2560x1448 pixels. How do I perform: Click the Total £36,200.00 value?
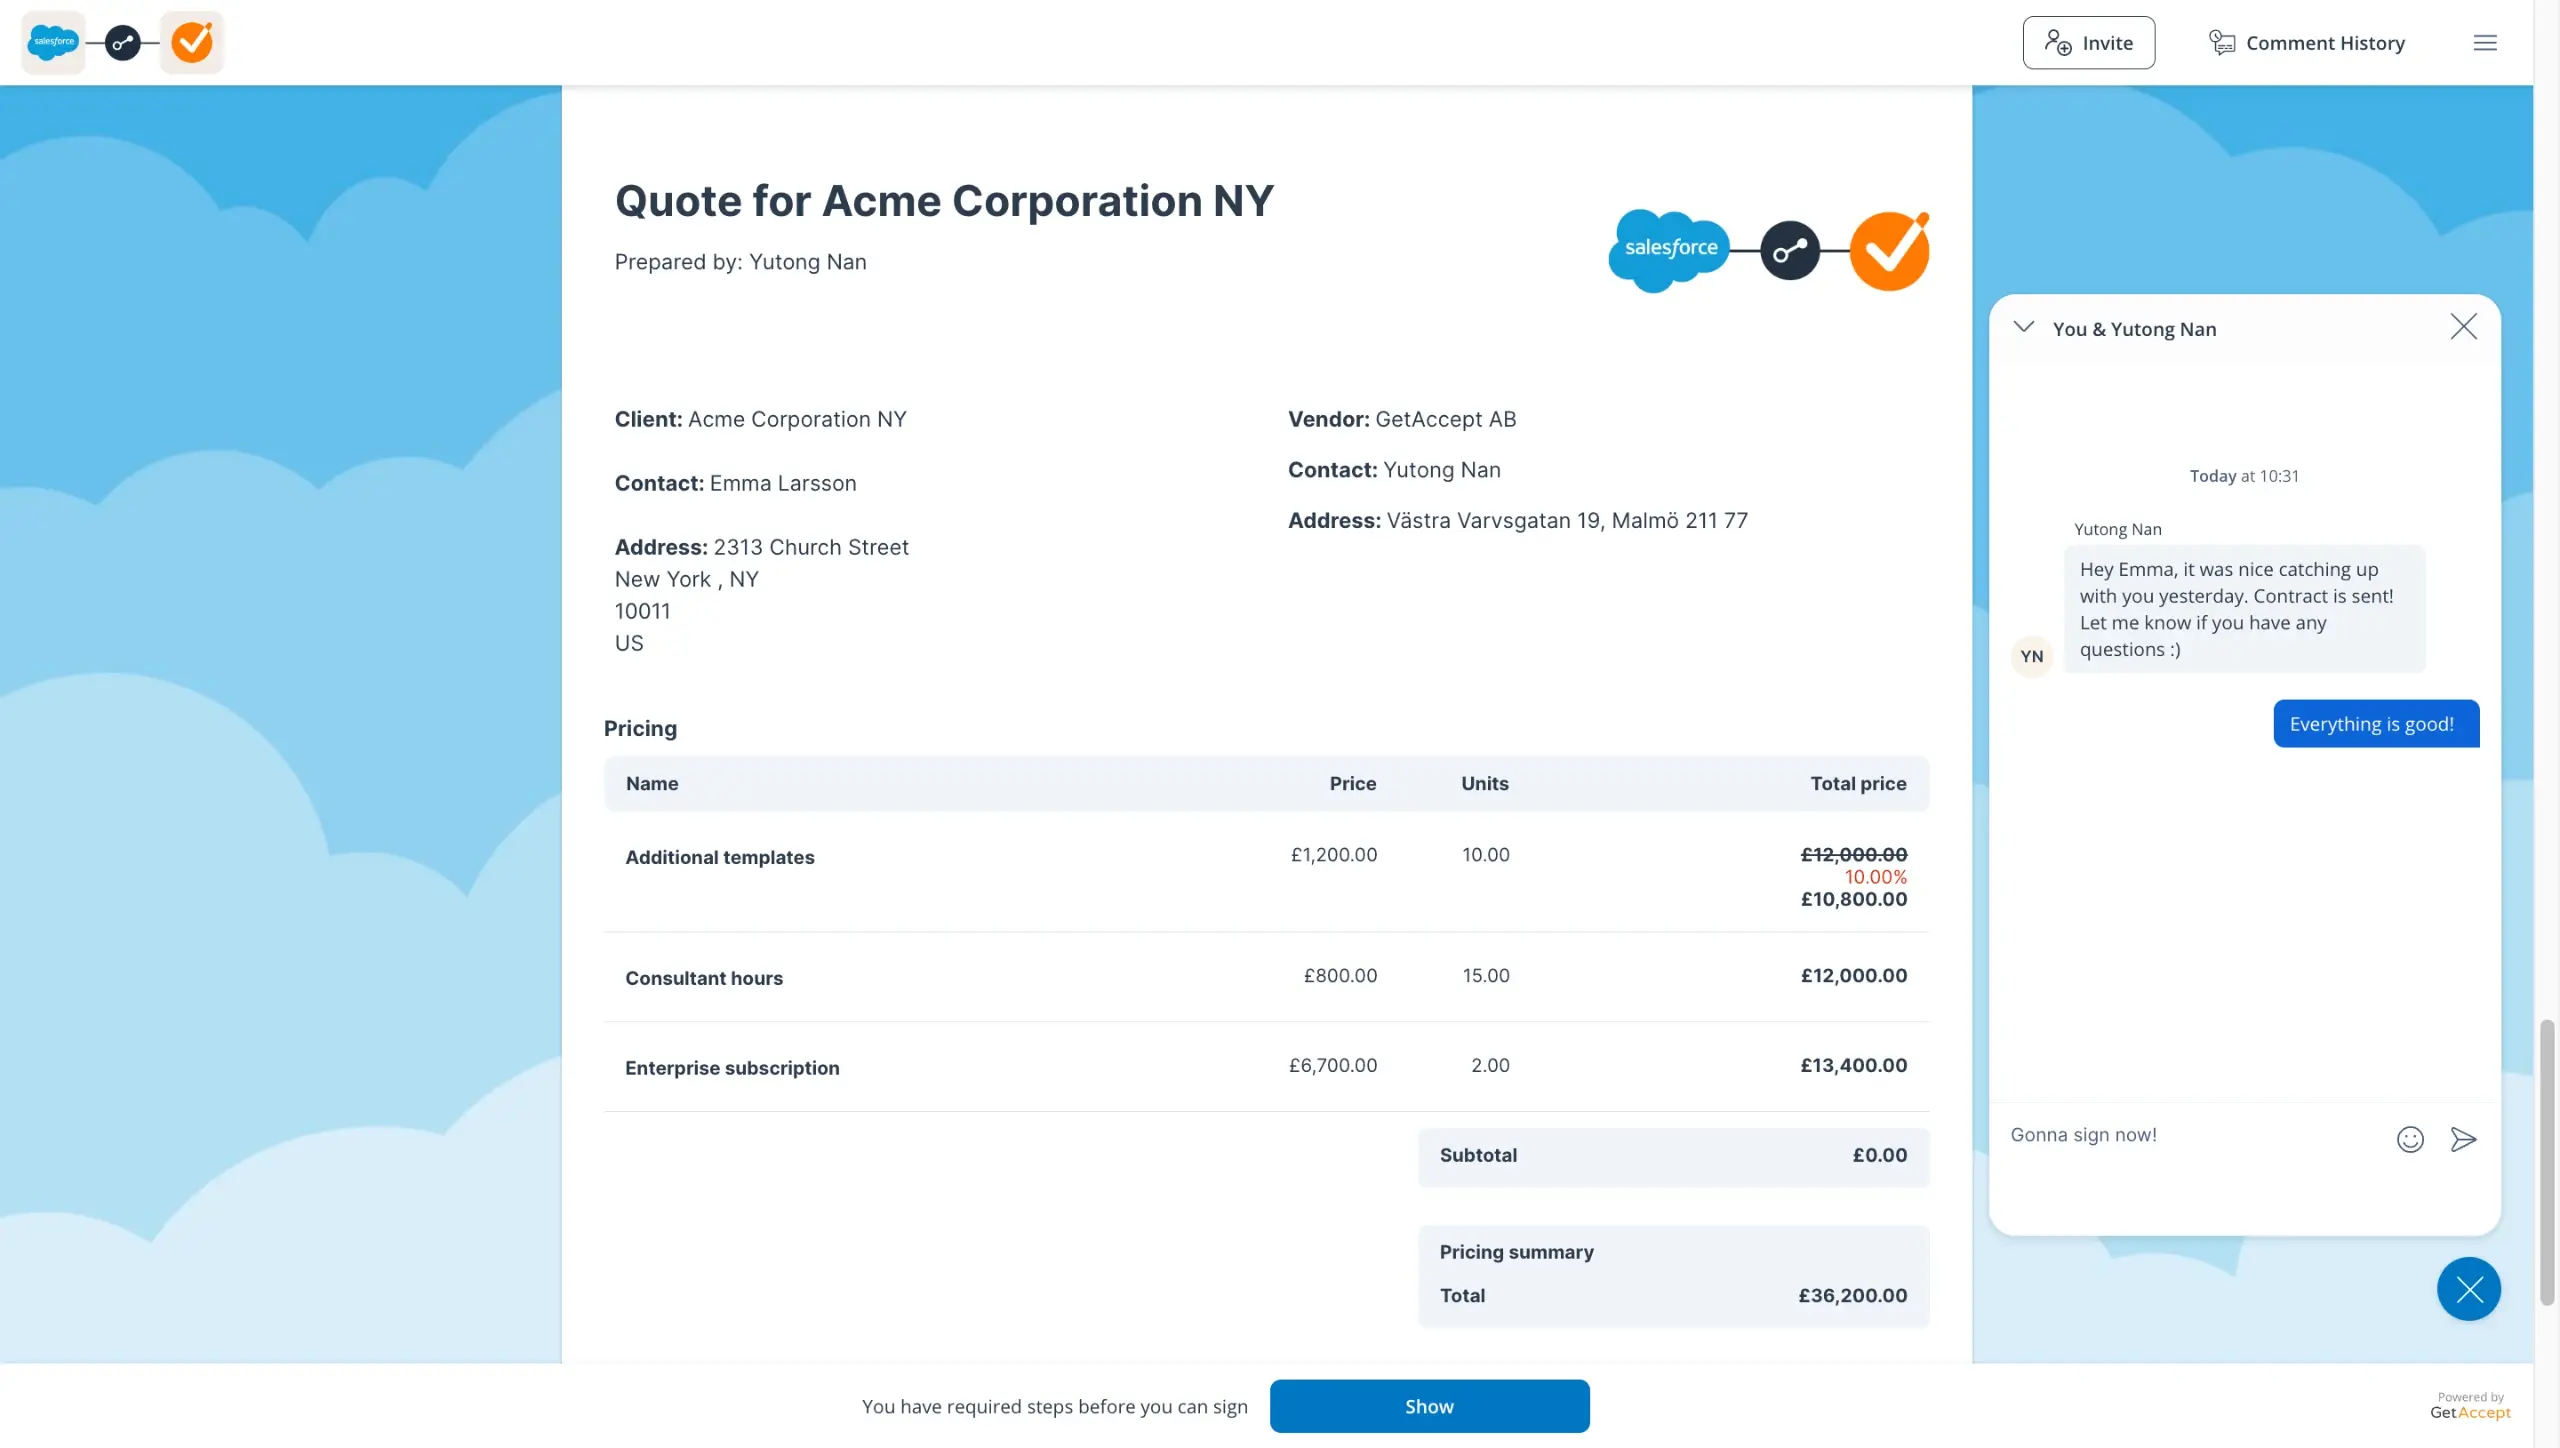(1852, 1295)
